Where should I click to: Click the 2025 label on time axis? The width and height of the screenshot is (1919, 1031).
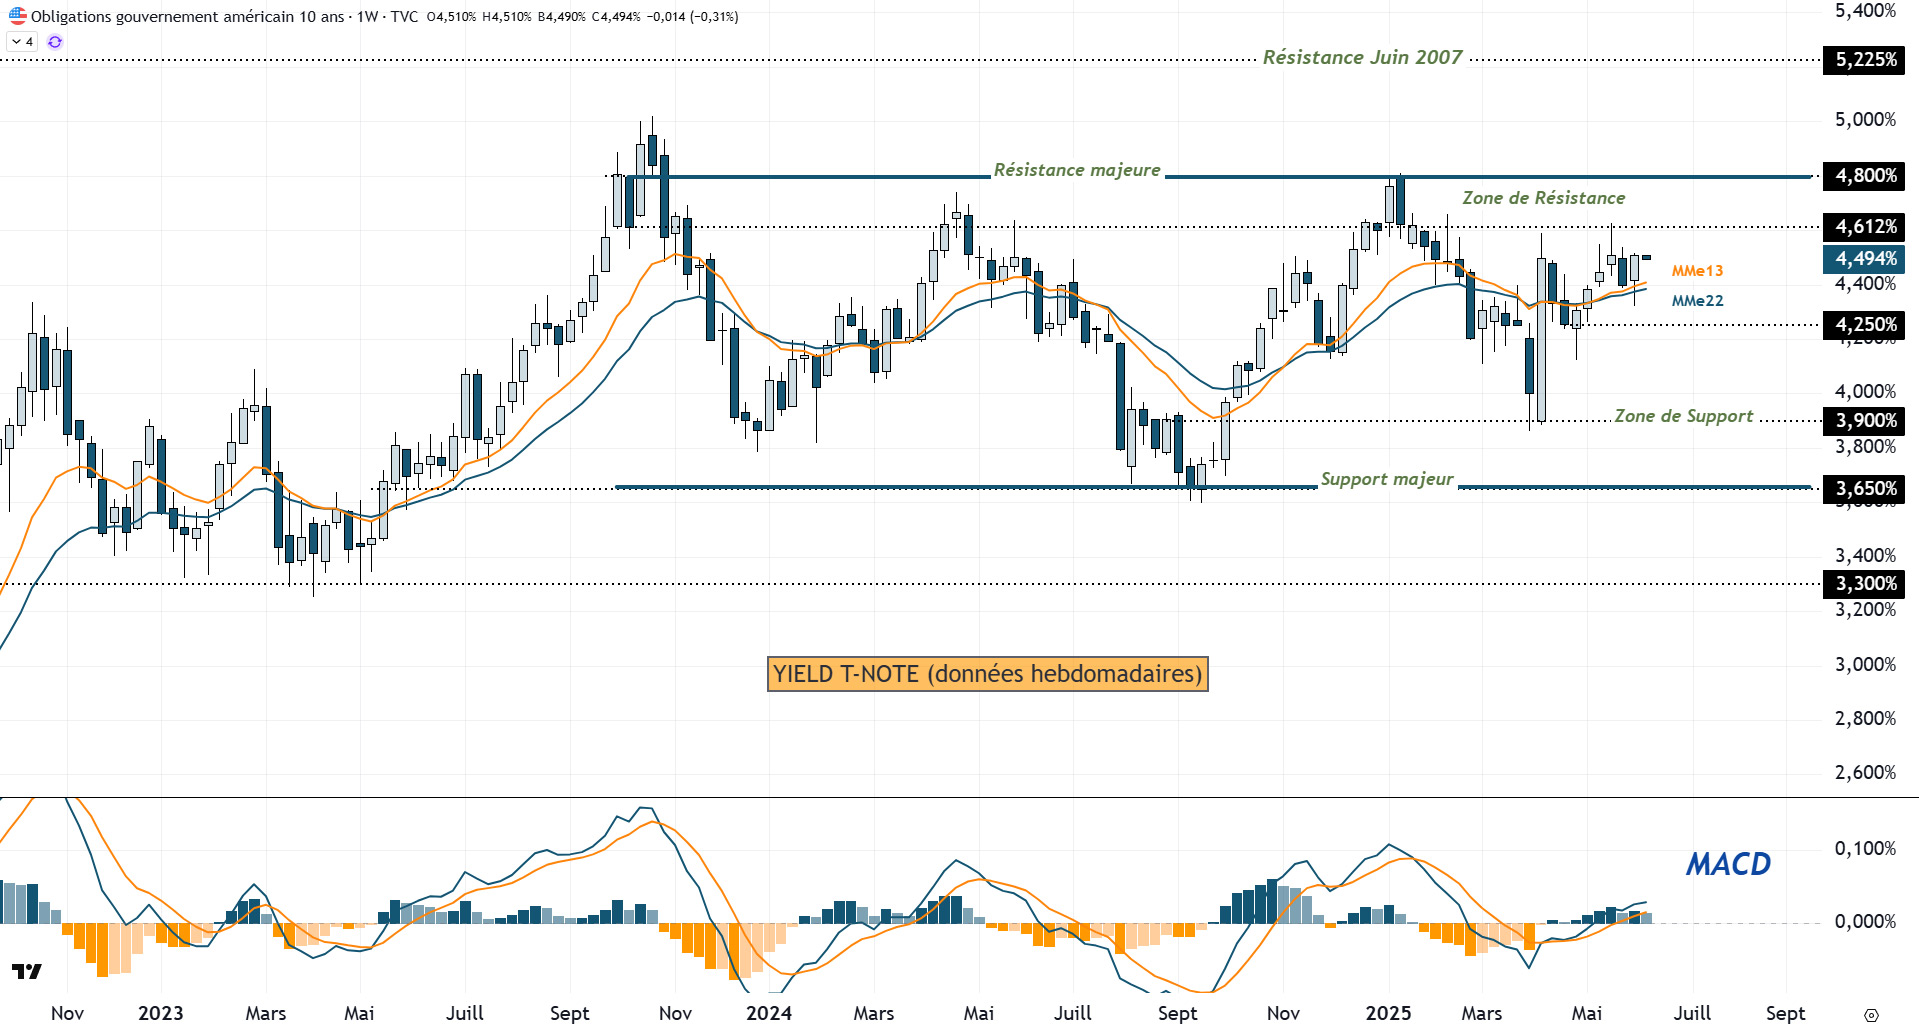(1388, 1013)
